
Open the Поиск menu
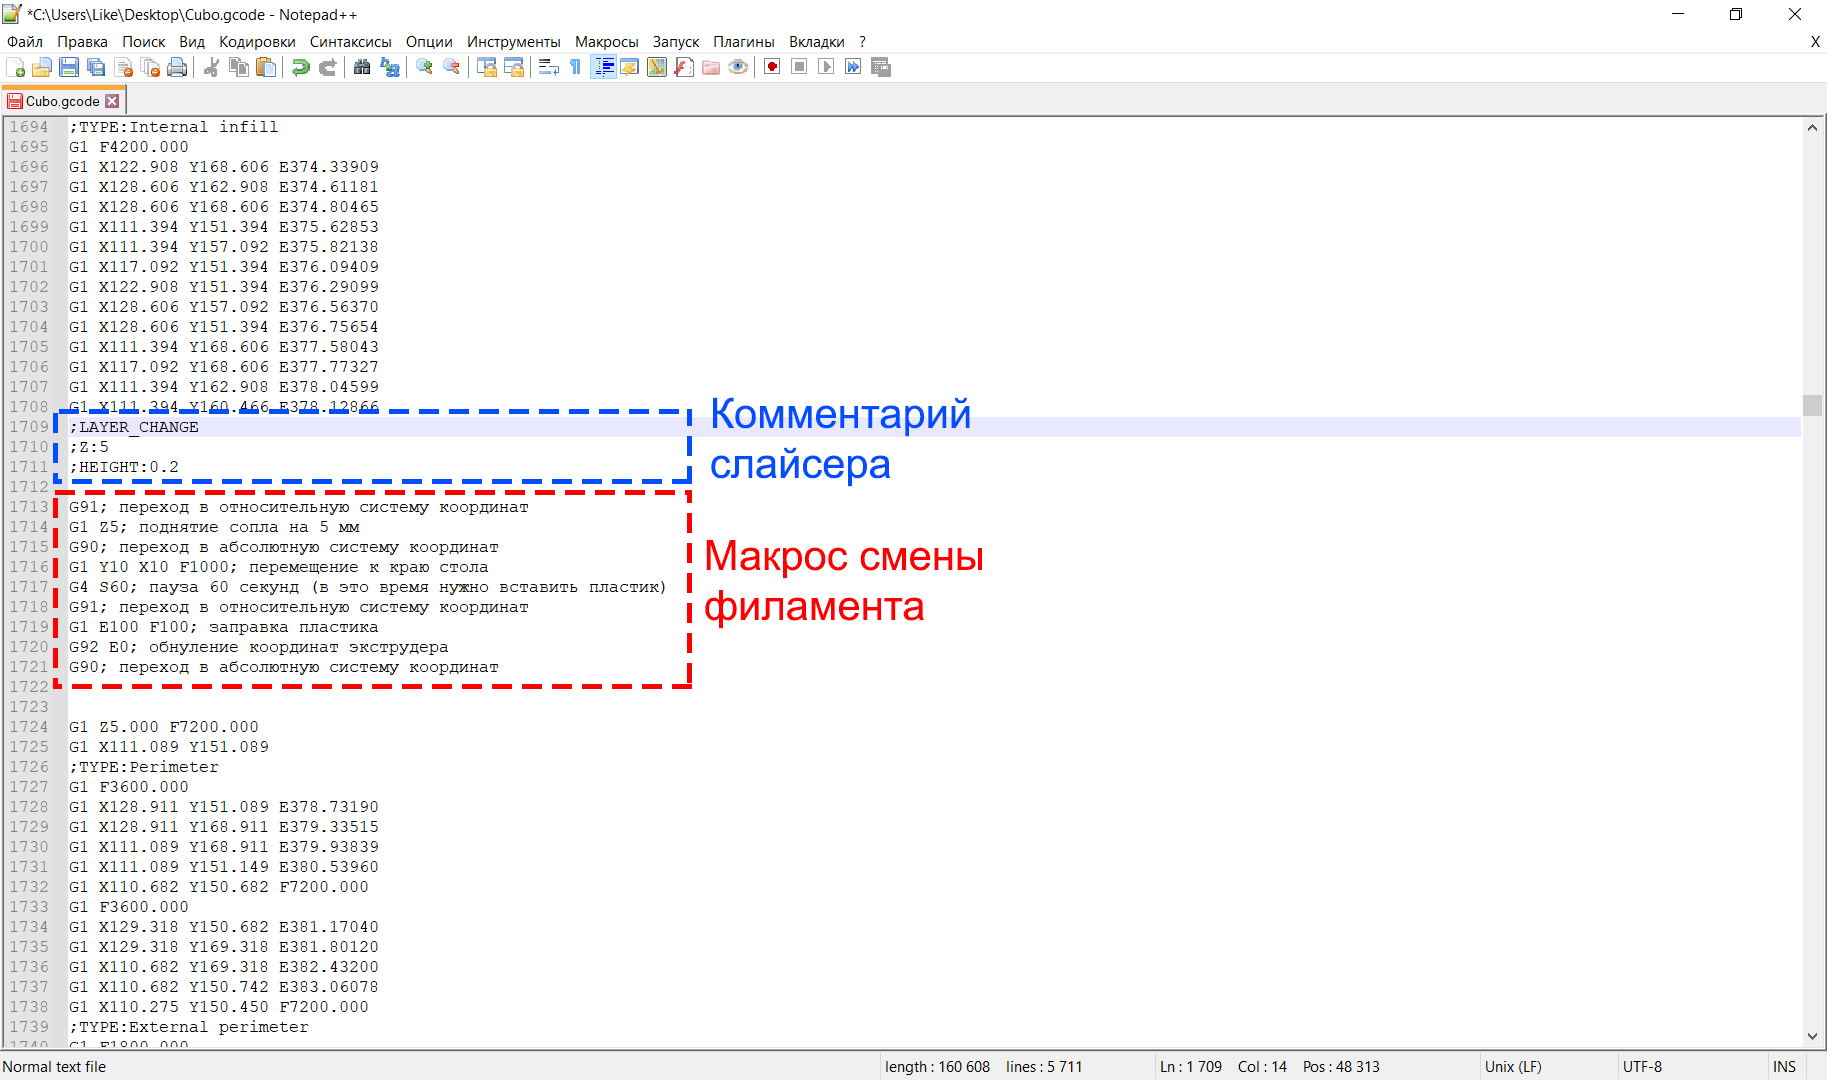click(143, 42)
